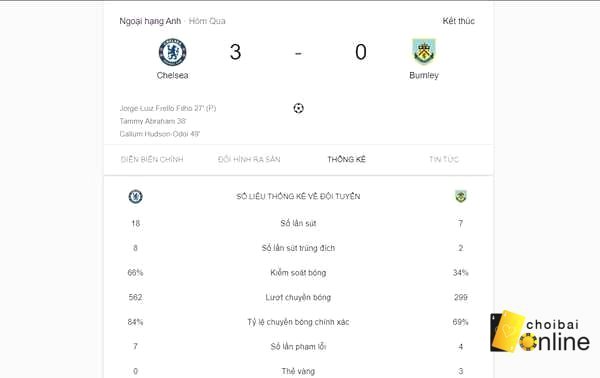Open the Ngoại hạng Anh league link
This screenshot has height=378, width=600.
(x=150, y=21)
